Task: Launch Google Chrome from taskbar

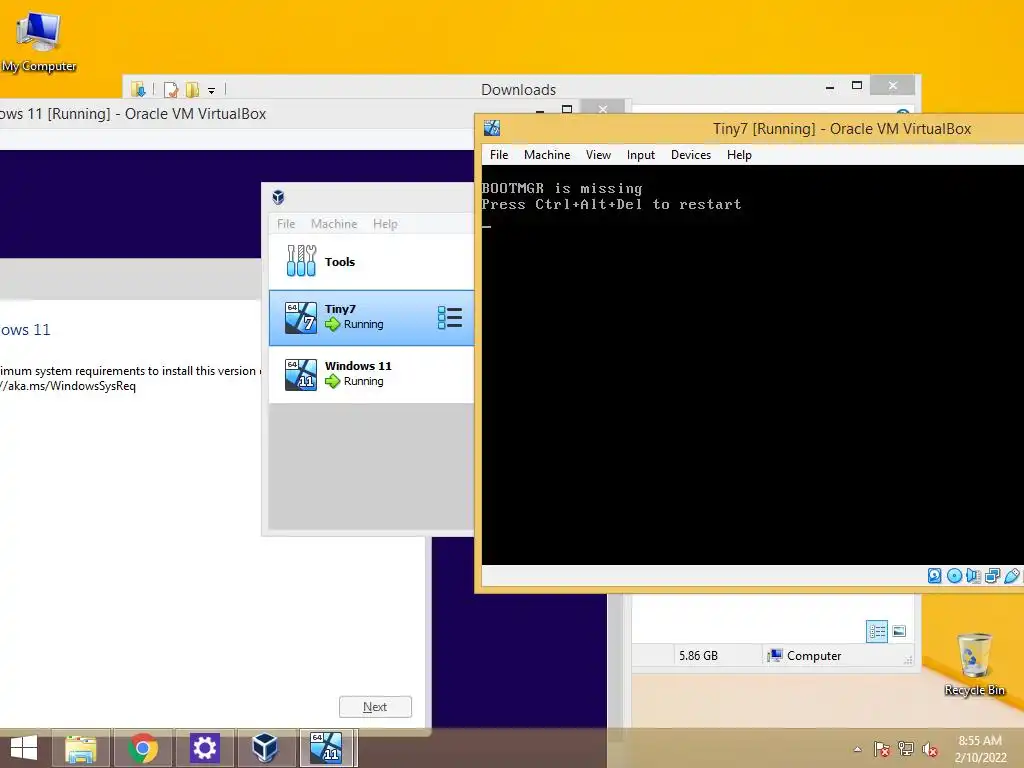Action: [143, 748]
